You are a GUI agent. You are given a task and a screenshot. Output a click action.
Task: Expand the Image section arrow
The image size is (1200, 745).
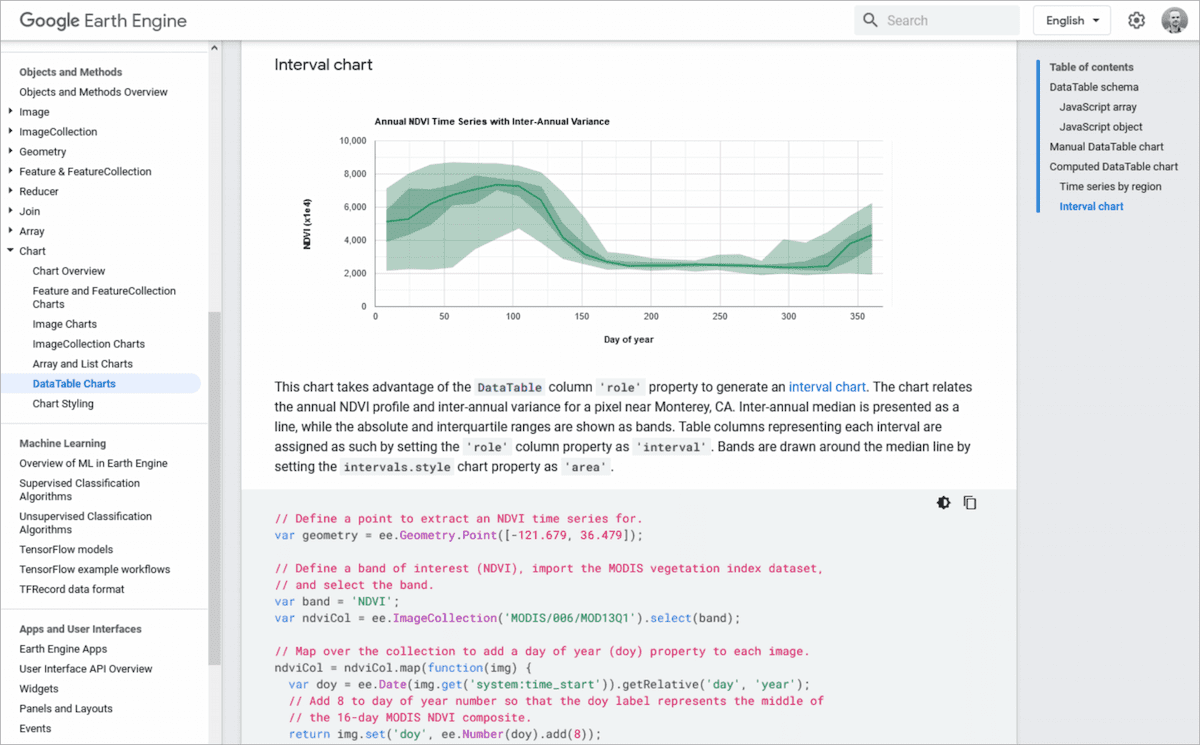pyautogui.click(x=10, y=112)
